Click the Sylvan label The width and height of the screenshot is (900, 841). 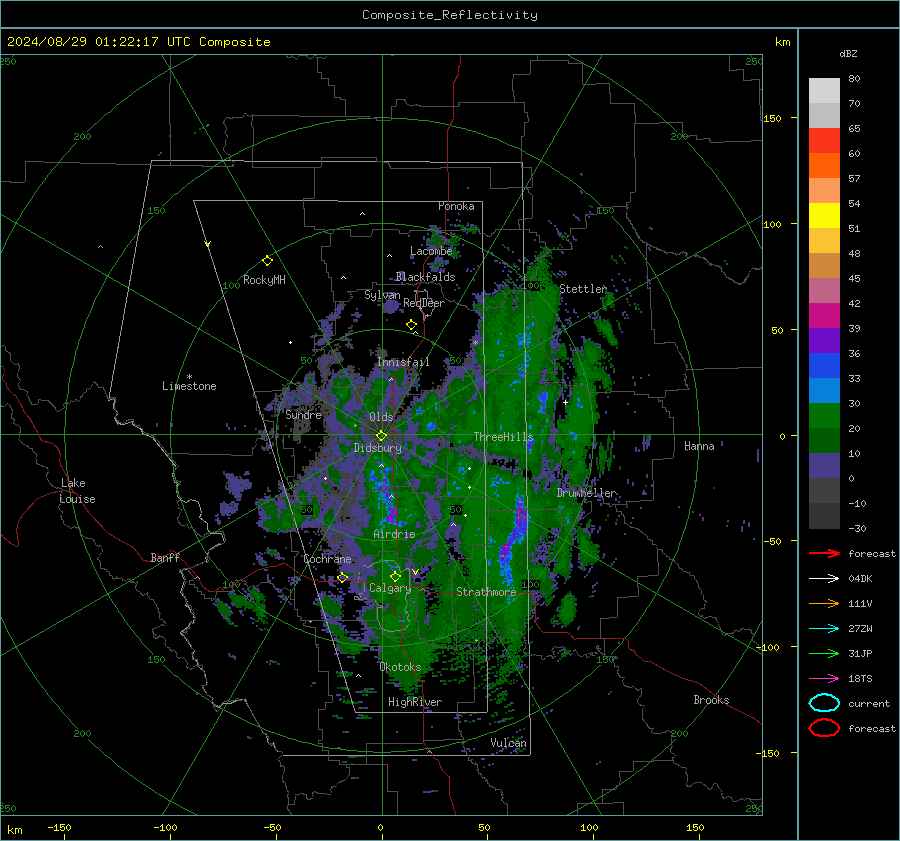pos(382,296)
